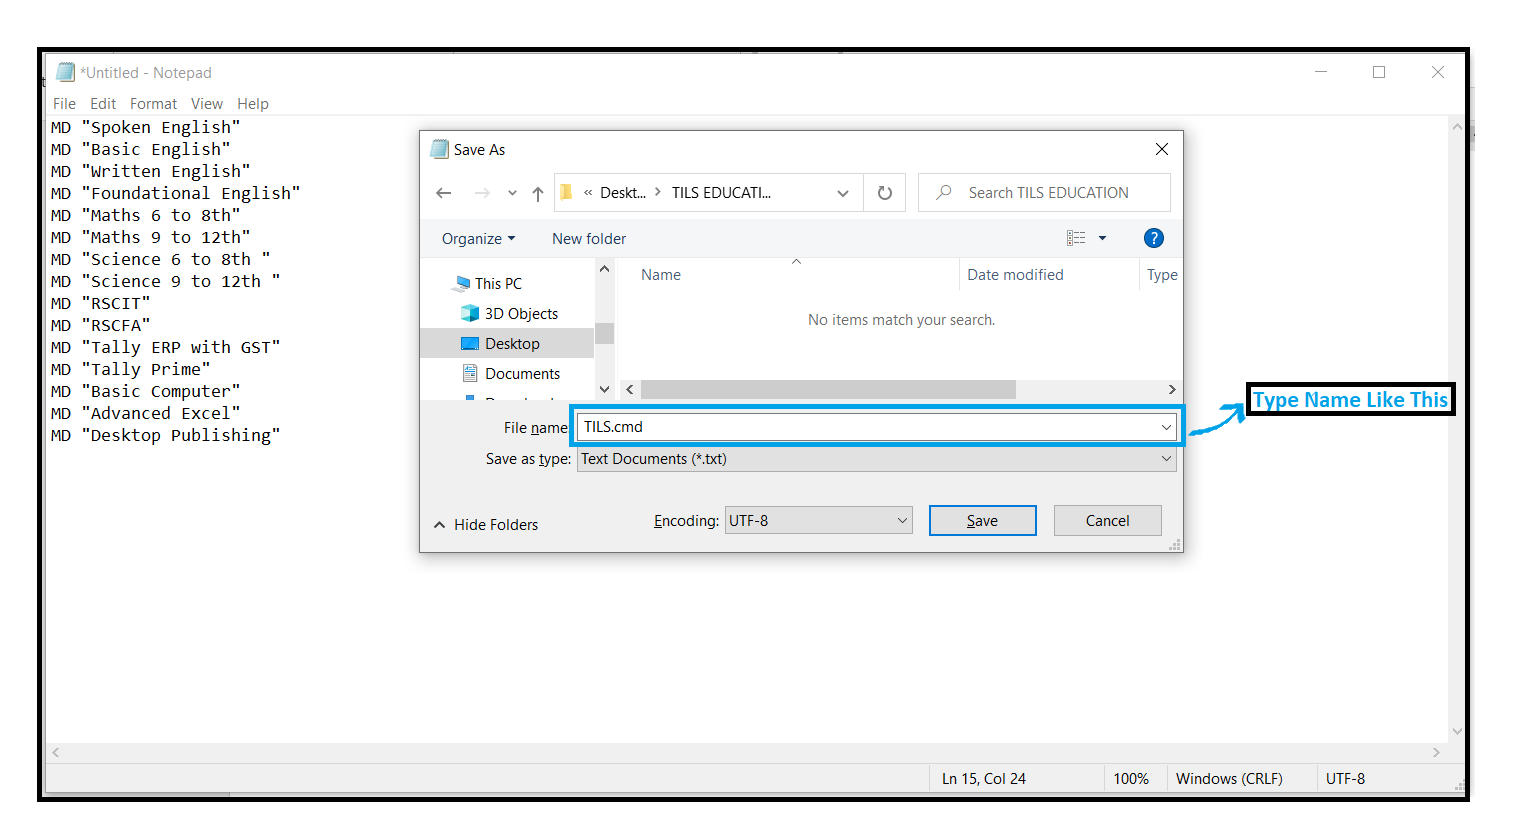Sort by Date modified column header
The image size is (1520, 836).
coord(1015,274)
